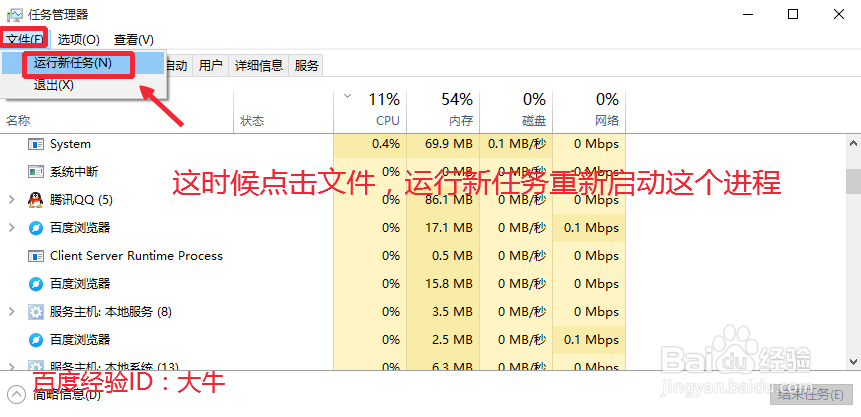Click the 百度浏览器 icon with 2.5 MB
Screen dimensions: 861x417
pos(36,340)
